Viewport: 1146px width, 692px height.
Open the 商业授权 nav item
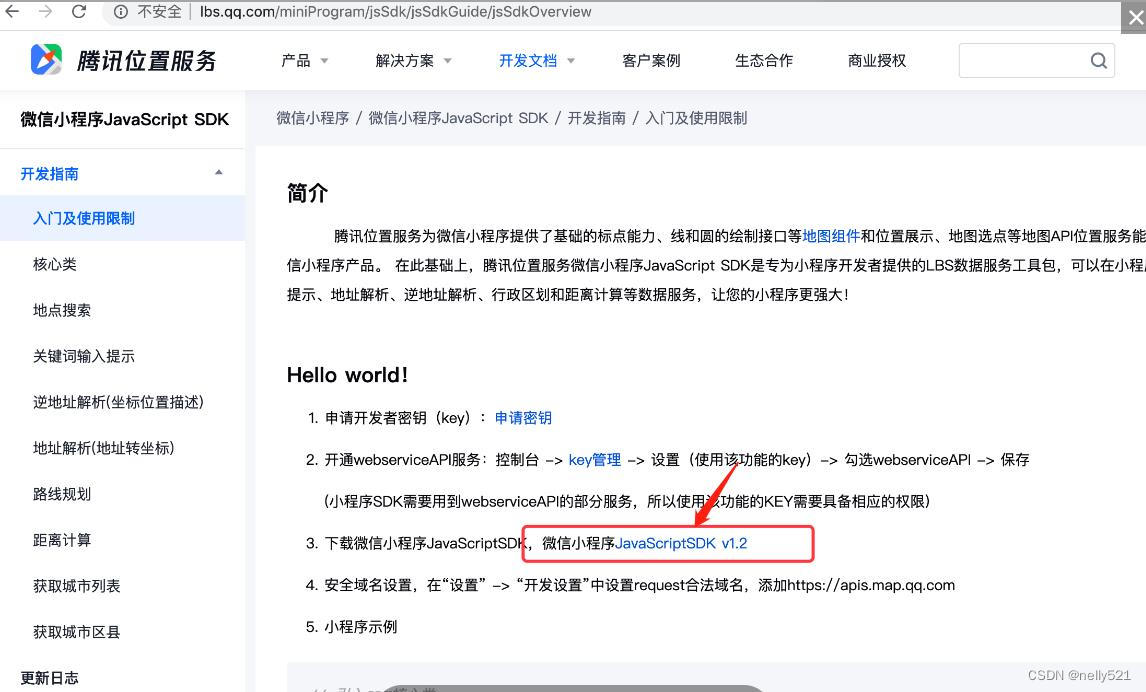click(x=876, y=61)
